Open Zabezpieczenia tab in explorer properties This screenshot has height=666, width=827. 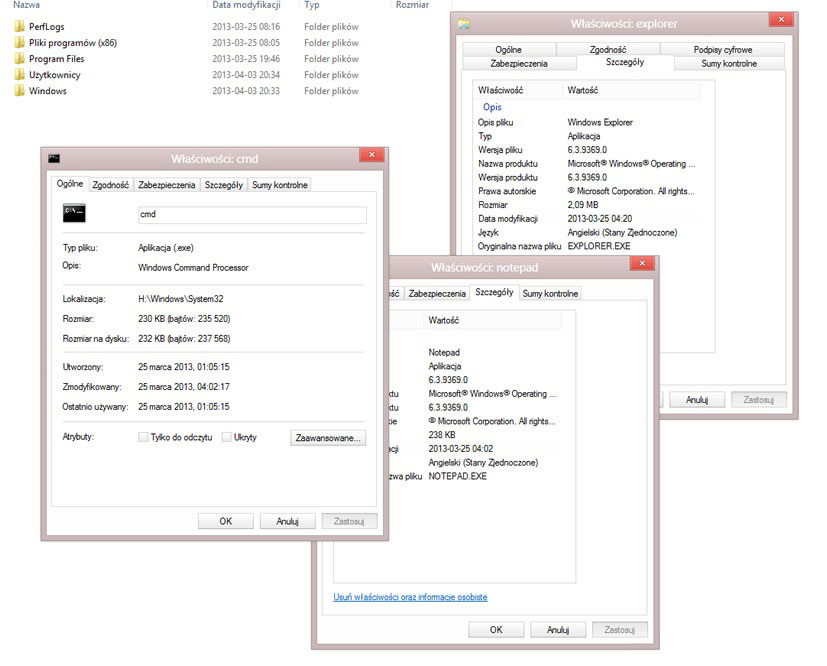click(x=519, y=64)
